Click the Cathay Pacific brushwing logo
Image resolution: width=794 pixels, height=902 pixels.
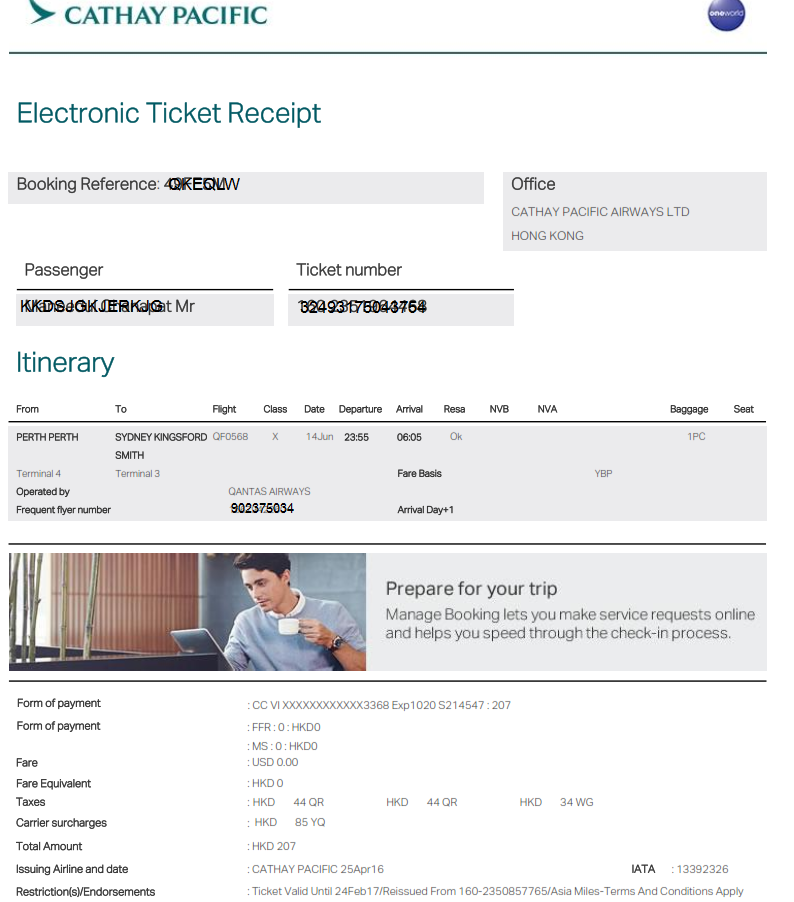click(x=42, y=13)
